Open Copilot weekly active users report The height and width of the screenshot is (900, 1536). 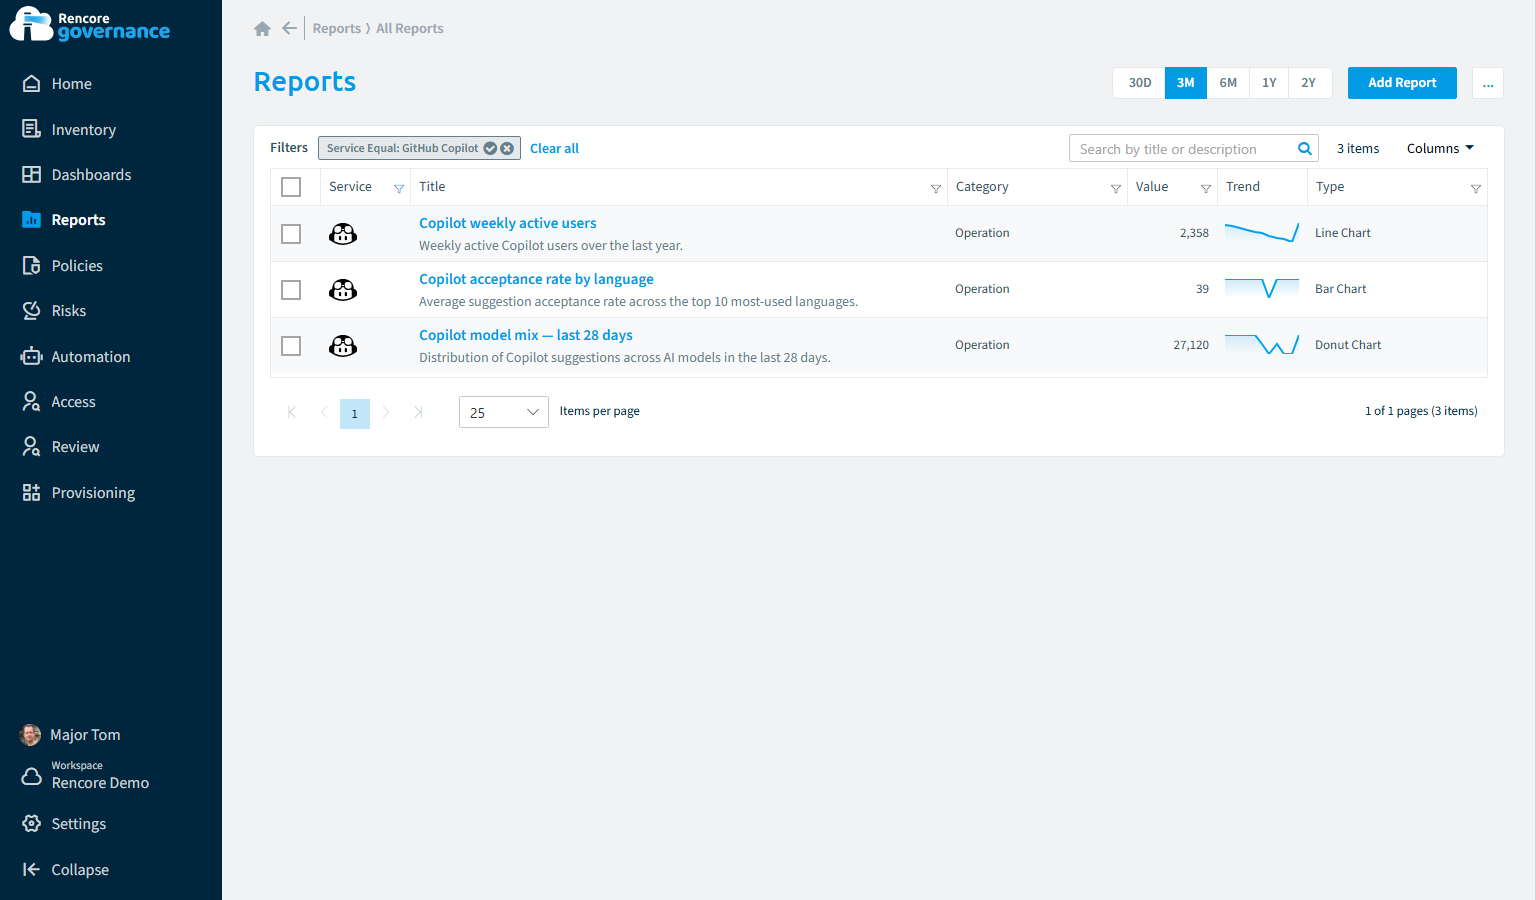(508, 223)
